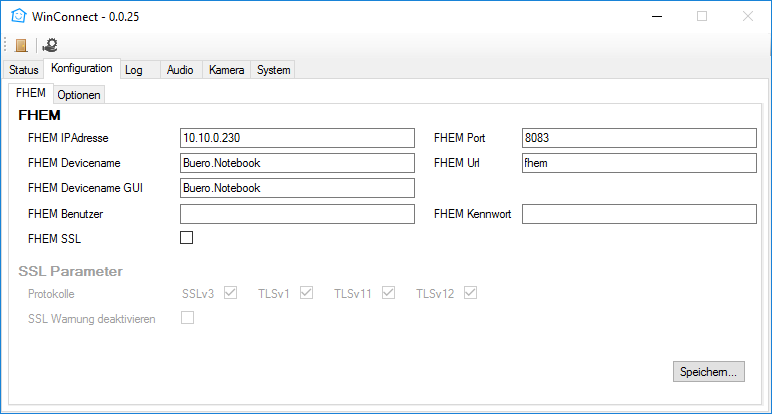Click the FHEM Kennwort input field

tap(639, 214)
